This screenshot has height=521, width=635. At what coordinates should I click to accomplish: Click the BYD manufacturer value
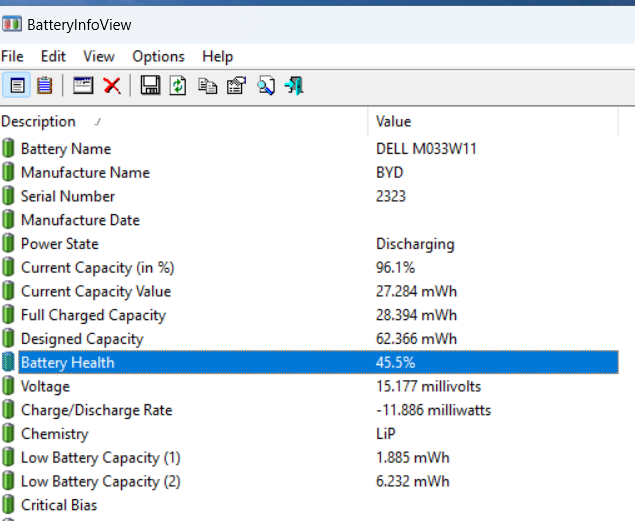[x=390, y=172]
